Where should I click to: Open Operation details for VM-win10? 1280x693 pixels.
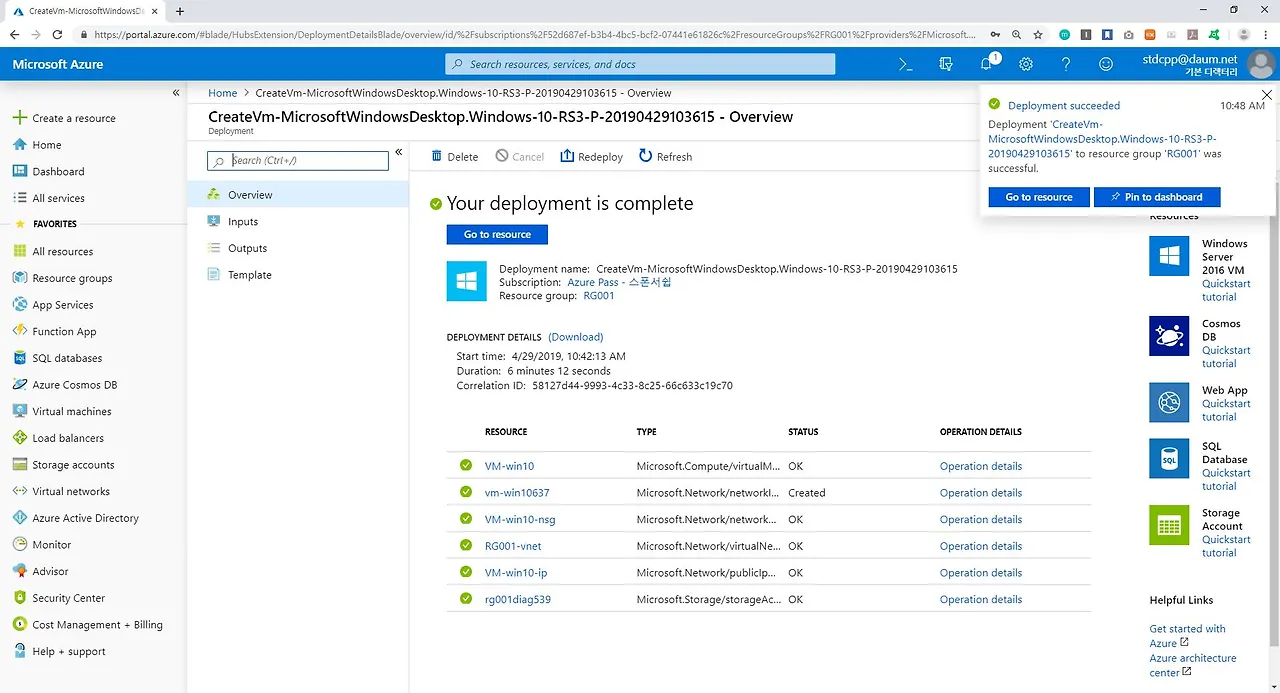point(981,466)
